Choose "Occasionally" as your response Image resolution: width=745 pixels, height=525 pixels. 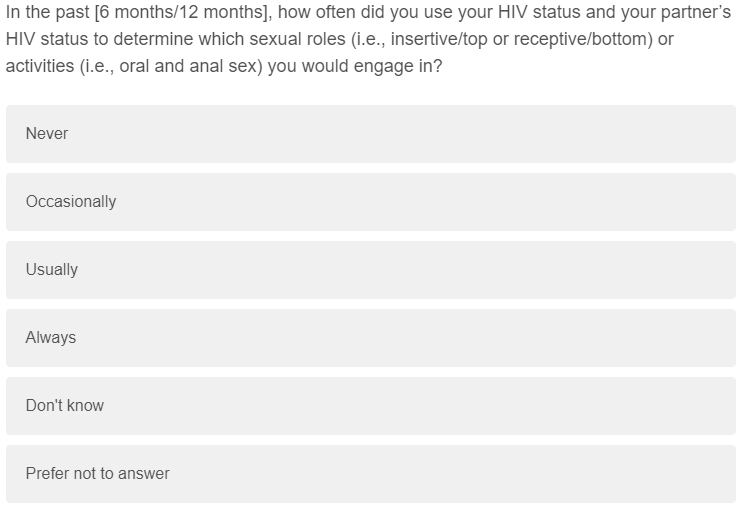pyautogui.click(x=370, y=202)
